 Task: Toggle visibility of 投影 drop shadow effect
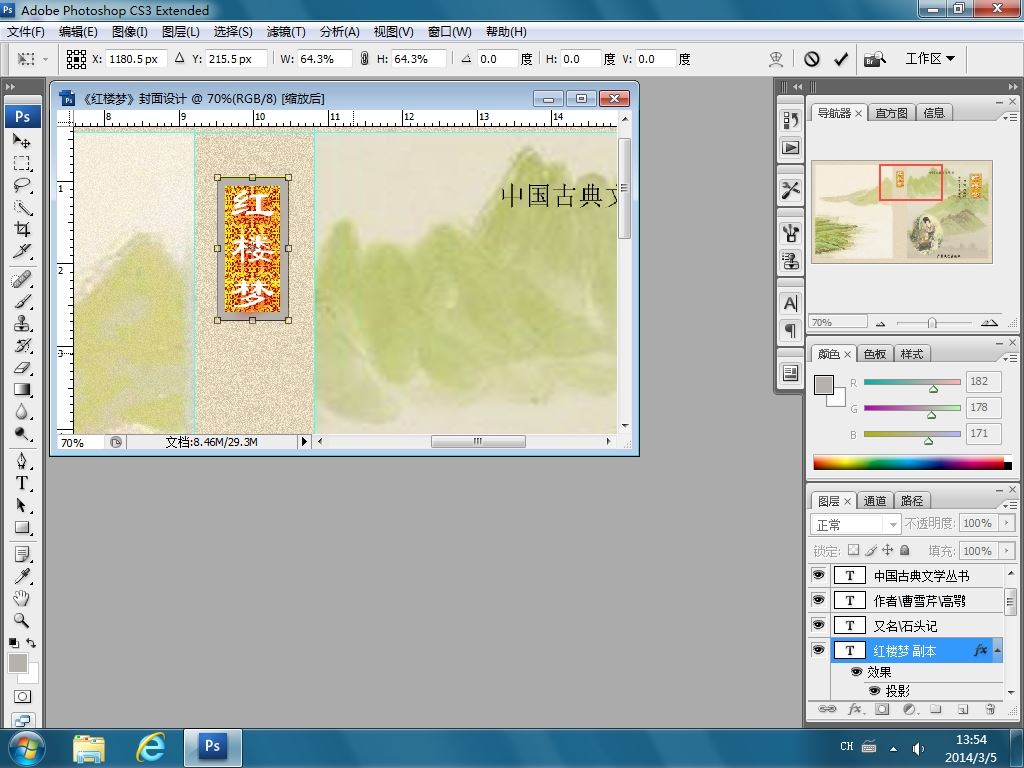[x=874, y=690]
